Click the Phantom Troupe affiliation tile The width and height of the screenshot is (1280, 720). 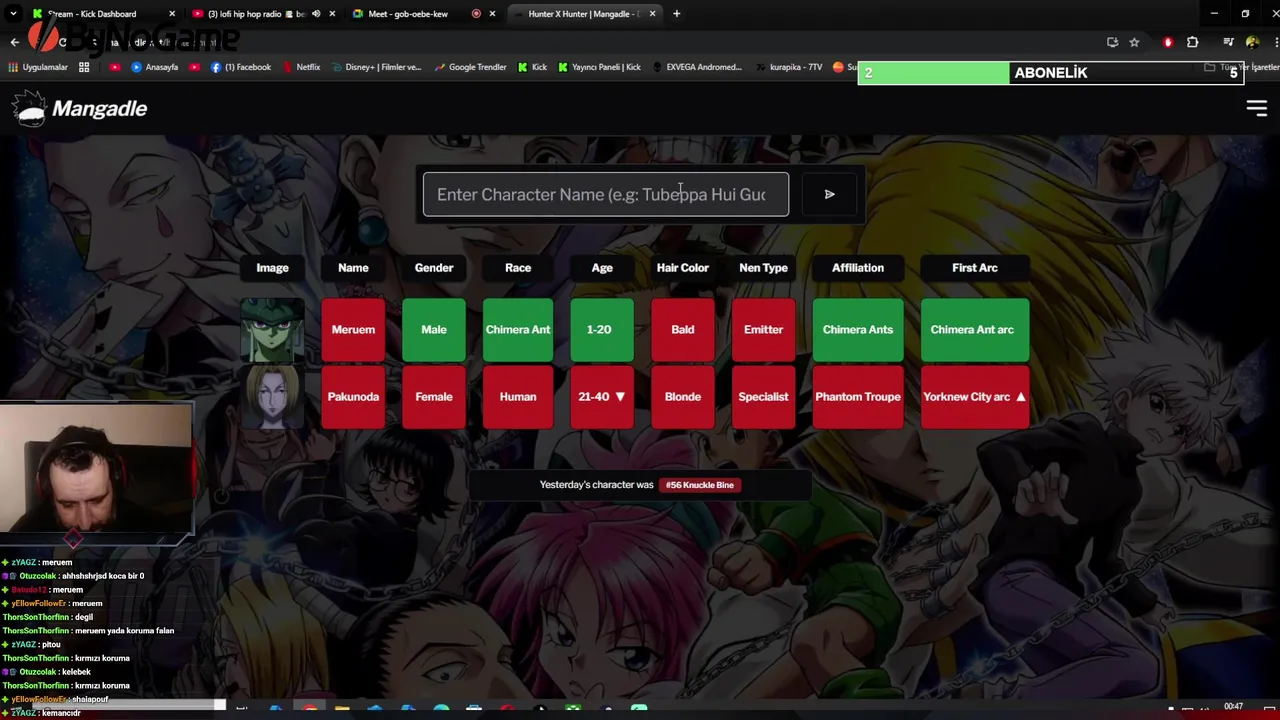coord(858,397)
